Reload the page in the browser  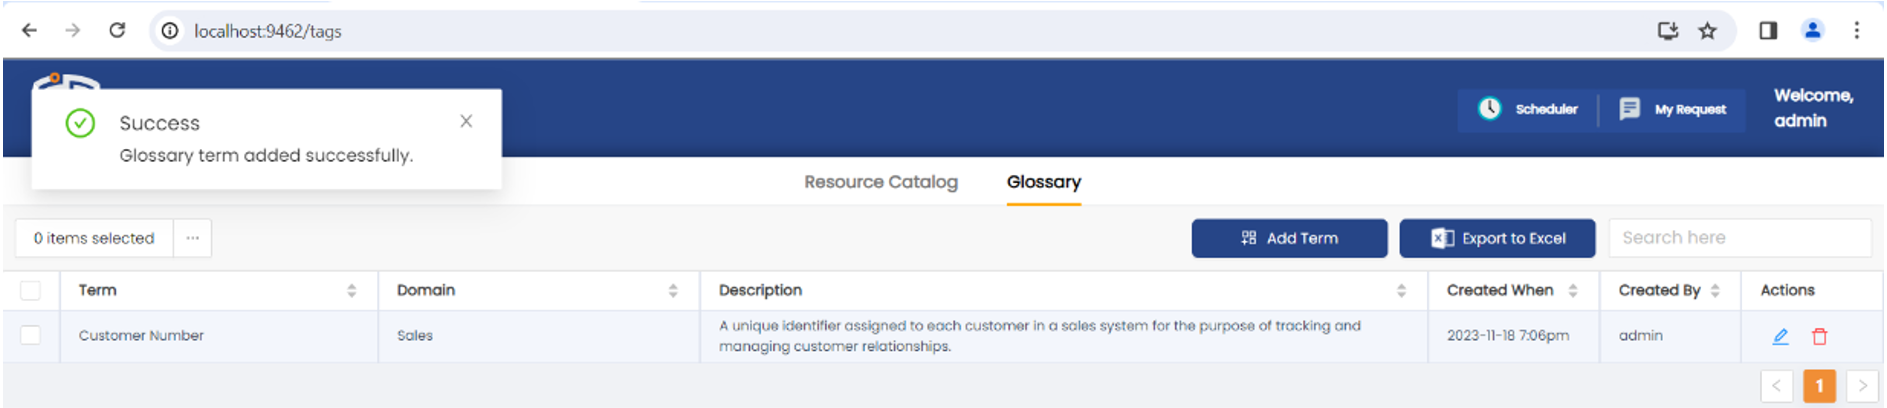(117, 31)
